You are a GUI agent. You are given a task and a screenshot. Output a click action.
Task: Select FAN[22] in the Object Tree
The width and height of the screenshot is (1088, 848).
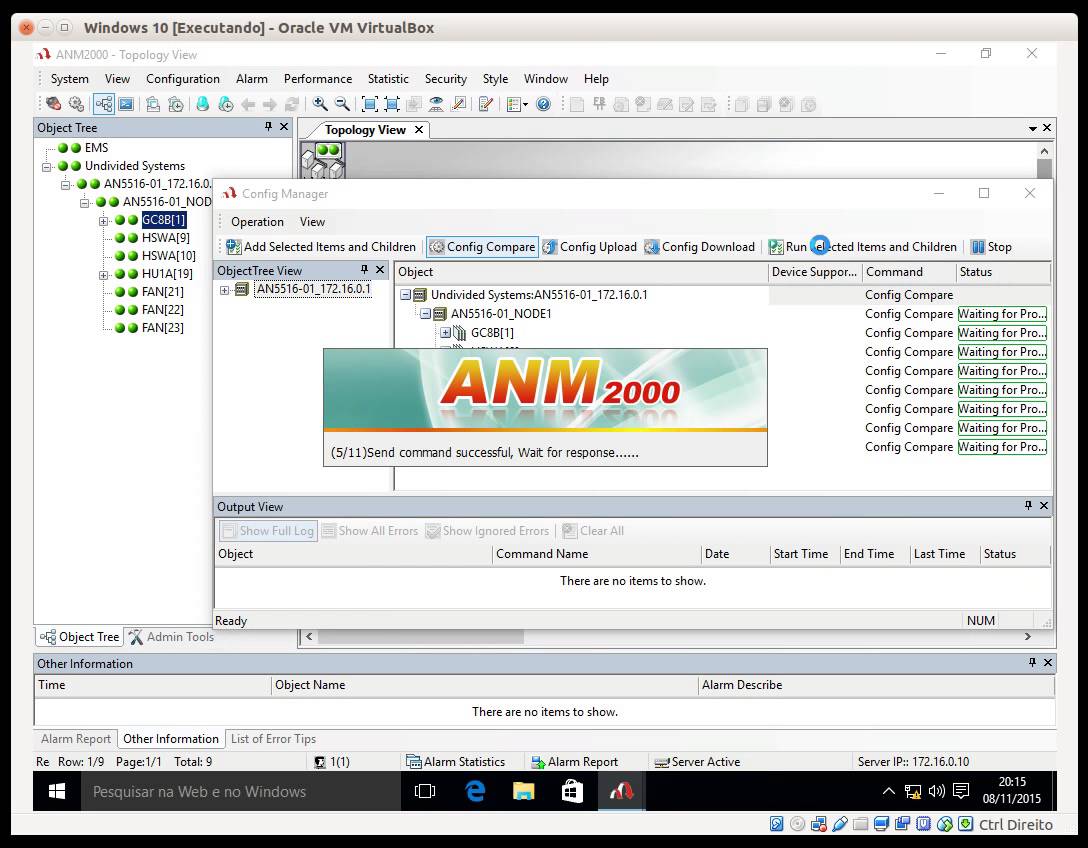click(x=162, y=309)
